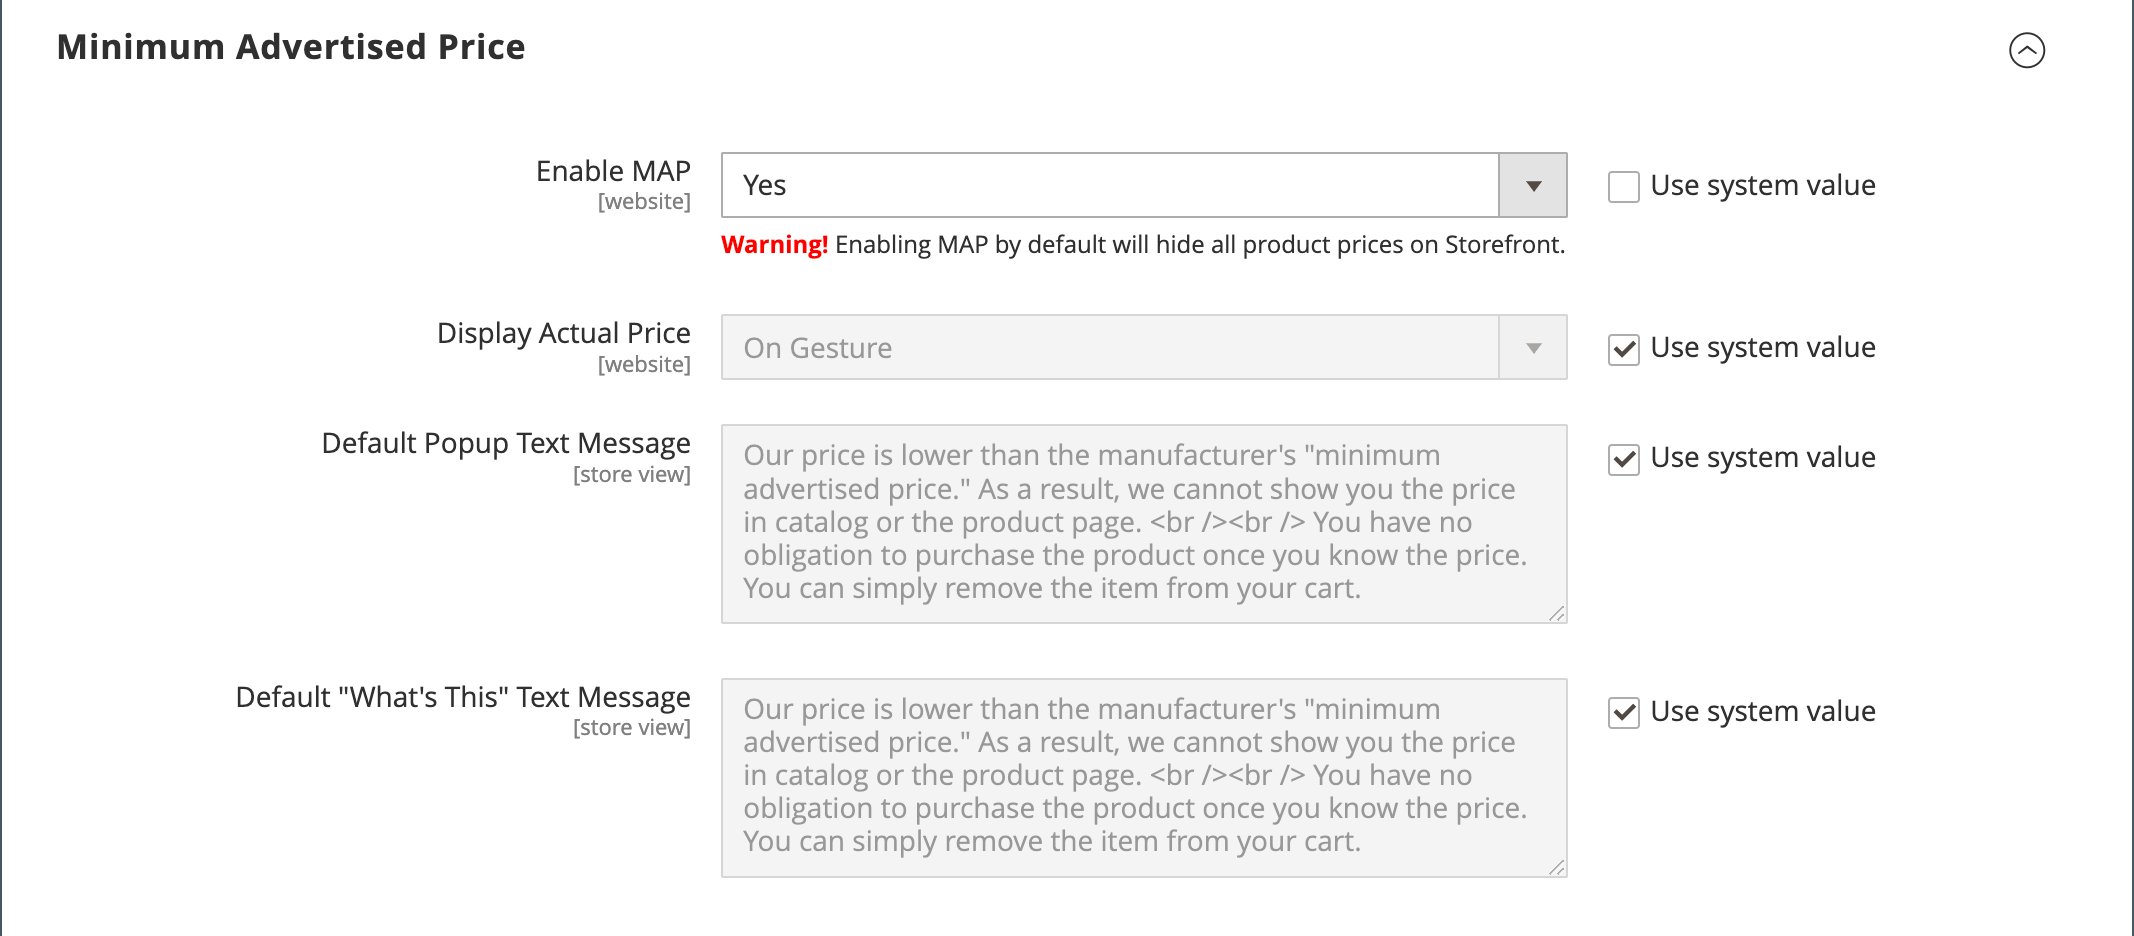The height and width of the screenshot is (936, 2134).
Task: Click the red Warning! text
Action: (x=774, y=245)
